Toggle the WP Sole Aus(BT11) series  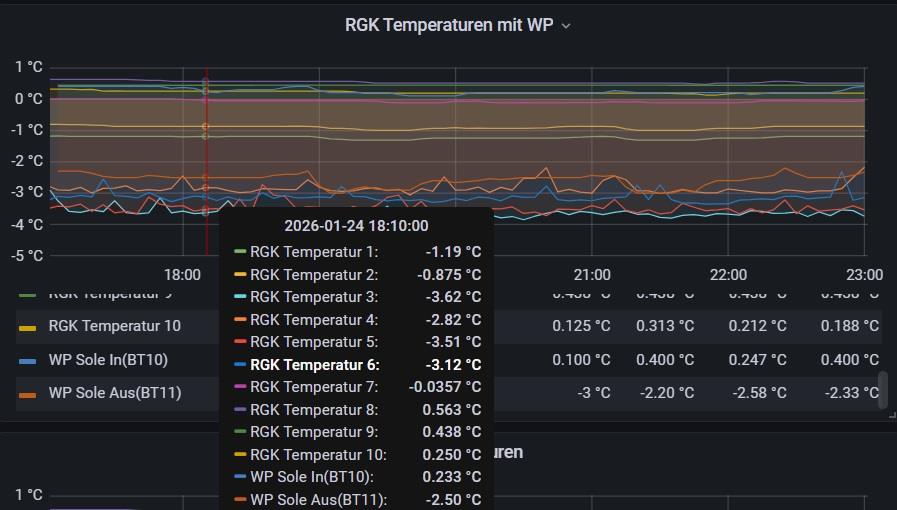[x=114, y=393]
